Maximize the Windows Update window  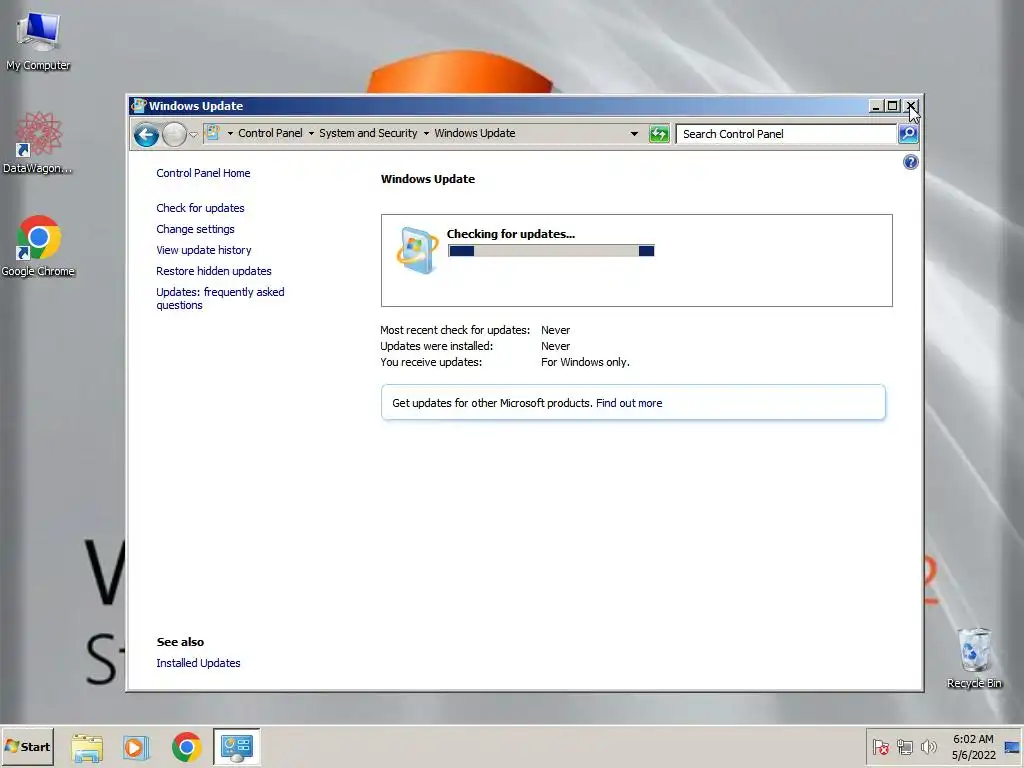(892, 106)
